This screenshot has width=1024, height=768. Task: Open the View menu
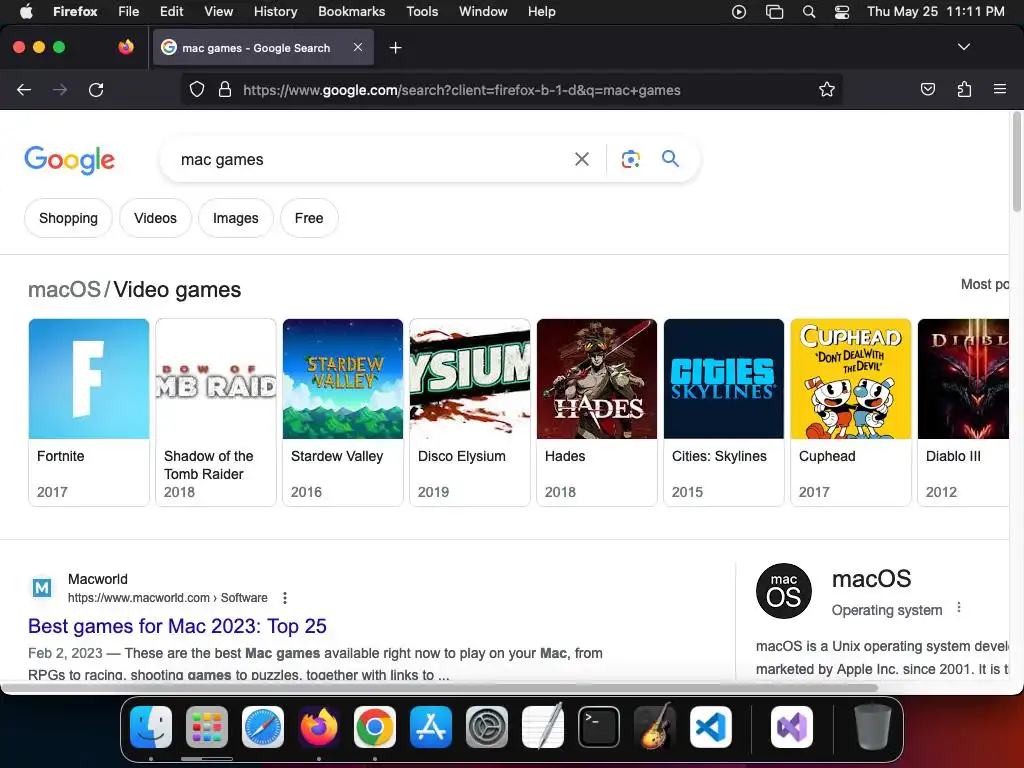[218, 11]
